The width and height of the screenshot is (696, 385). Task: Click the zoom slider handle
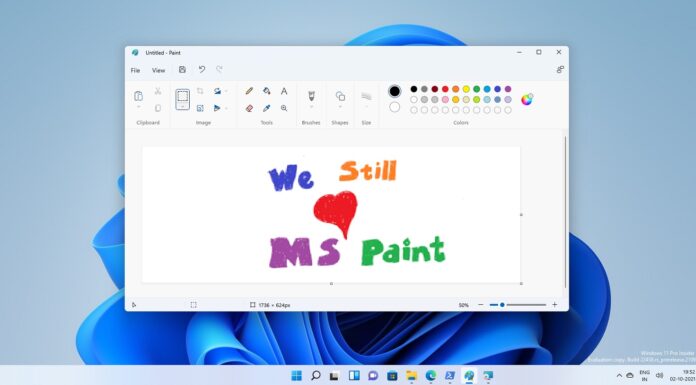[x=502, y=305]
